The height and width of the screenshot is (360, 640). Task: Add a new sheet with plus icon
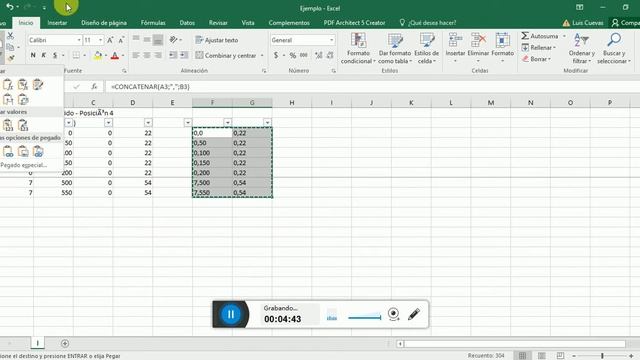tap(65, 344)
